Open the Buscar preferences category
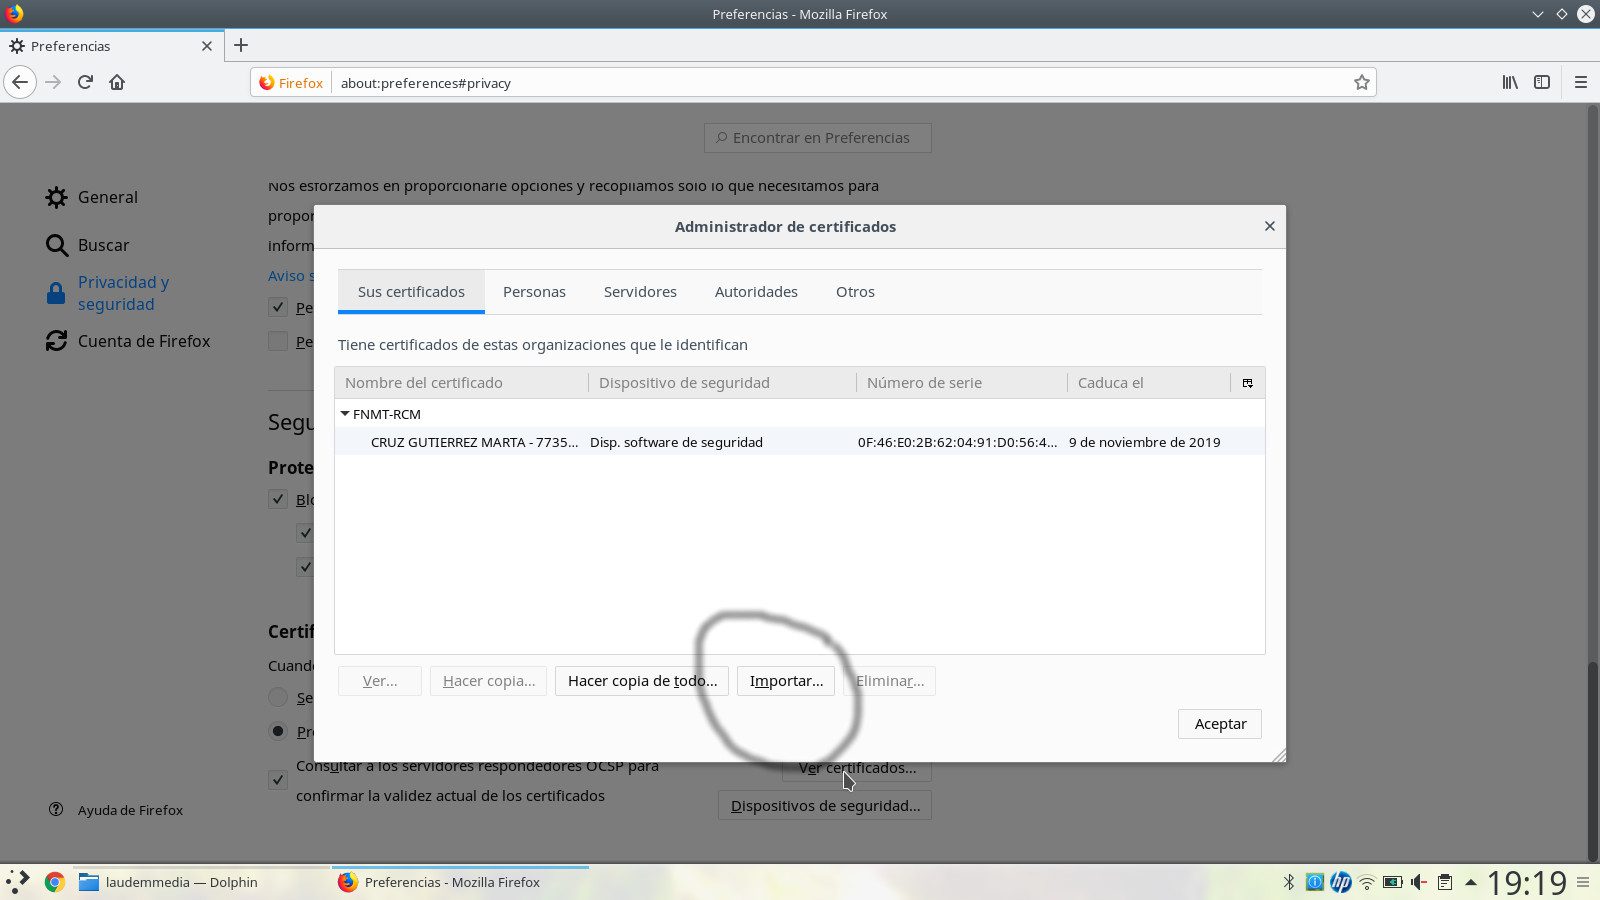Image resolution: width=1600 pixels, height=900 pixels. coord(87,245)
